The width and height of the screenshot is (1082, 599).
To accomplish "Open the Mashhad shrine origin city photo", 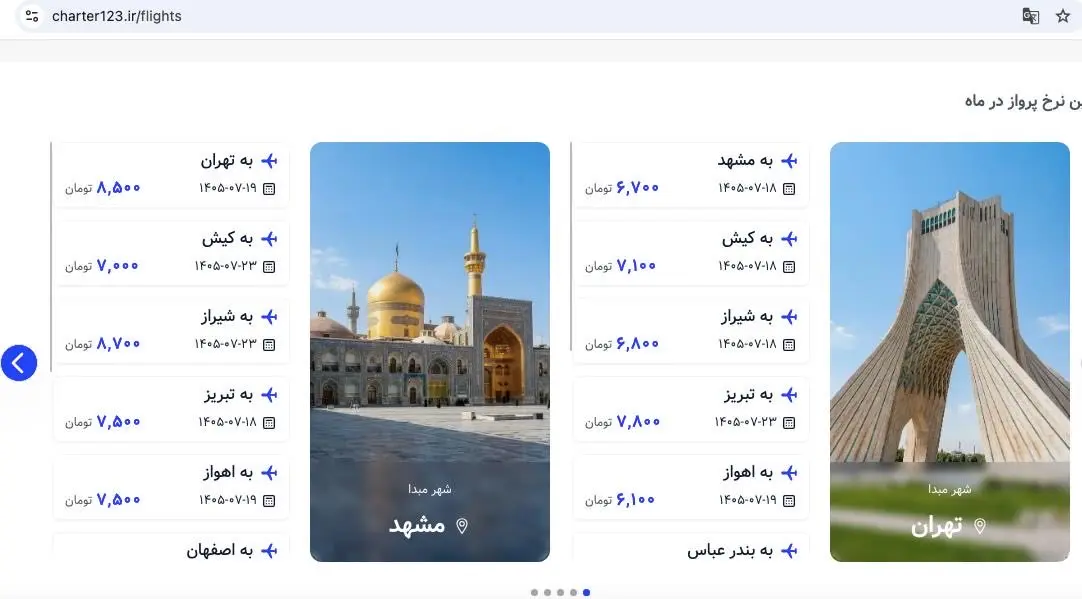I will [x=430, y=352].
